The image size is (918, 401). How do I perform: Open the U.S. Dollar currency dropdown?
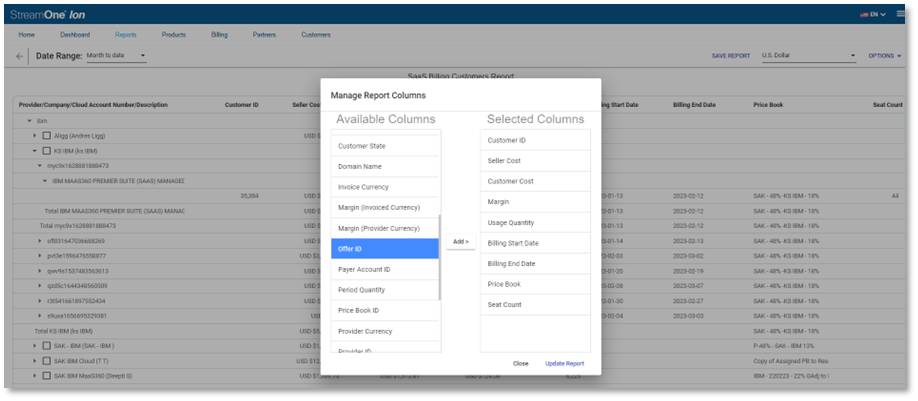pos(809,56)
